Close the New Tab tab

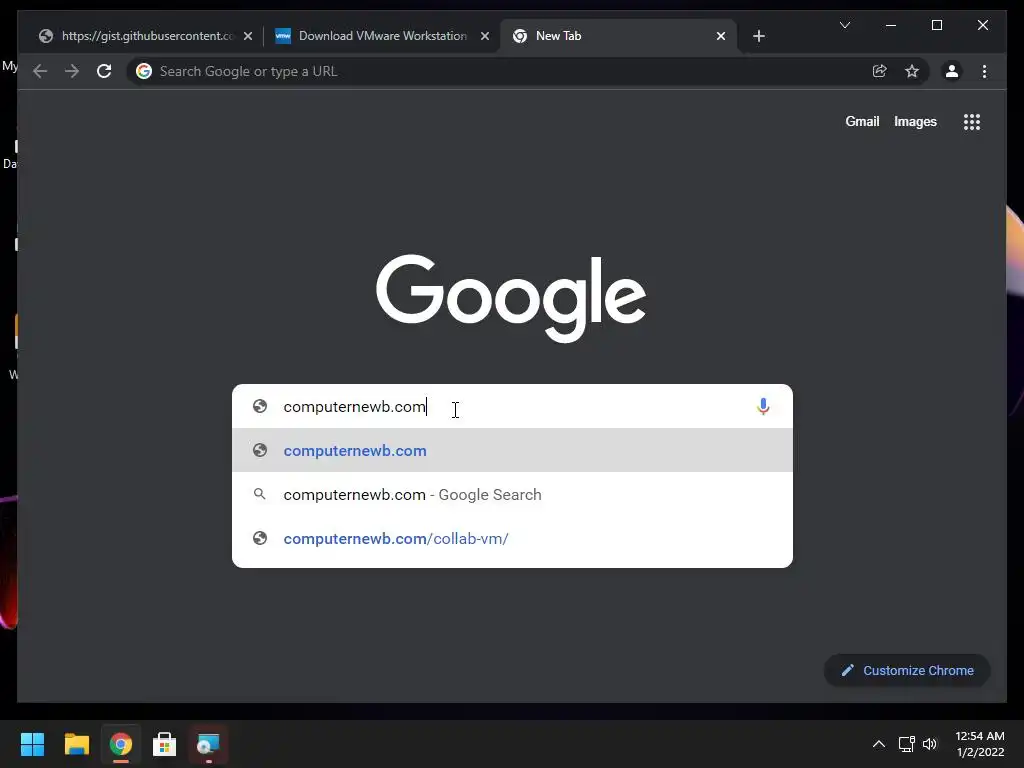pos(720,36)
